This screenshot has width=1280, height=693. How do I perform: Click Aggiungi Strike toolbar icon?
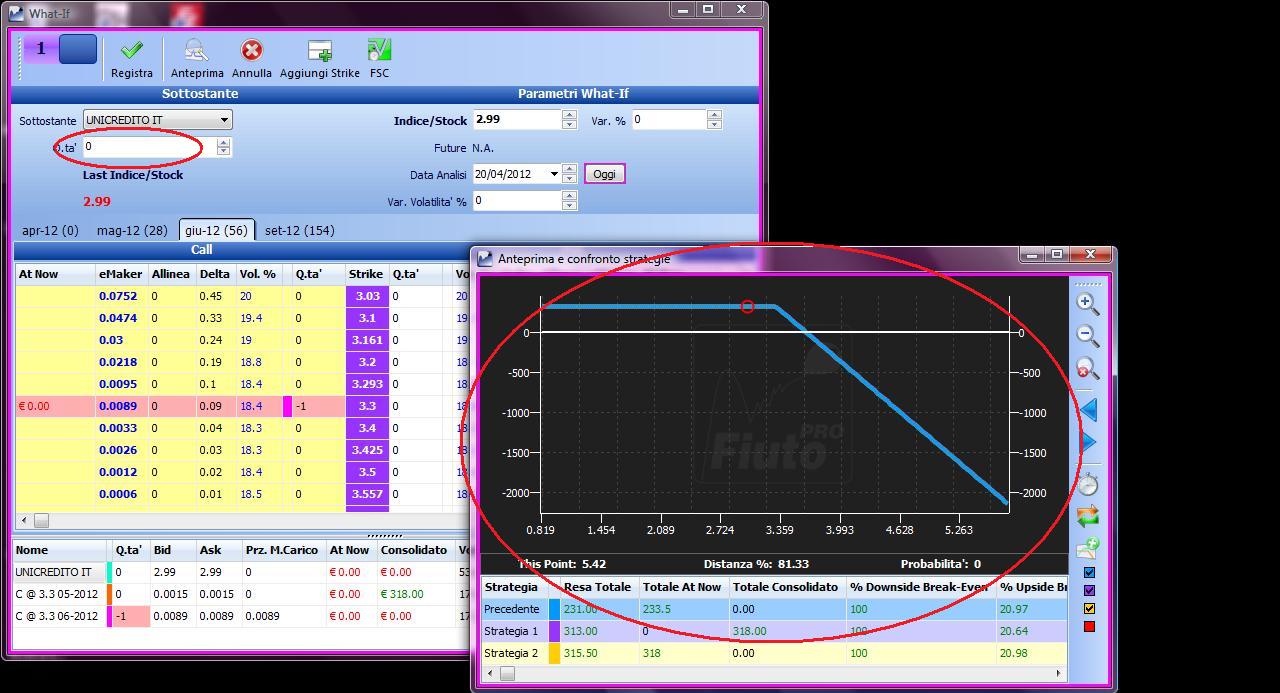[x=319, y=50]
